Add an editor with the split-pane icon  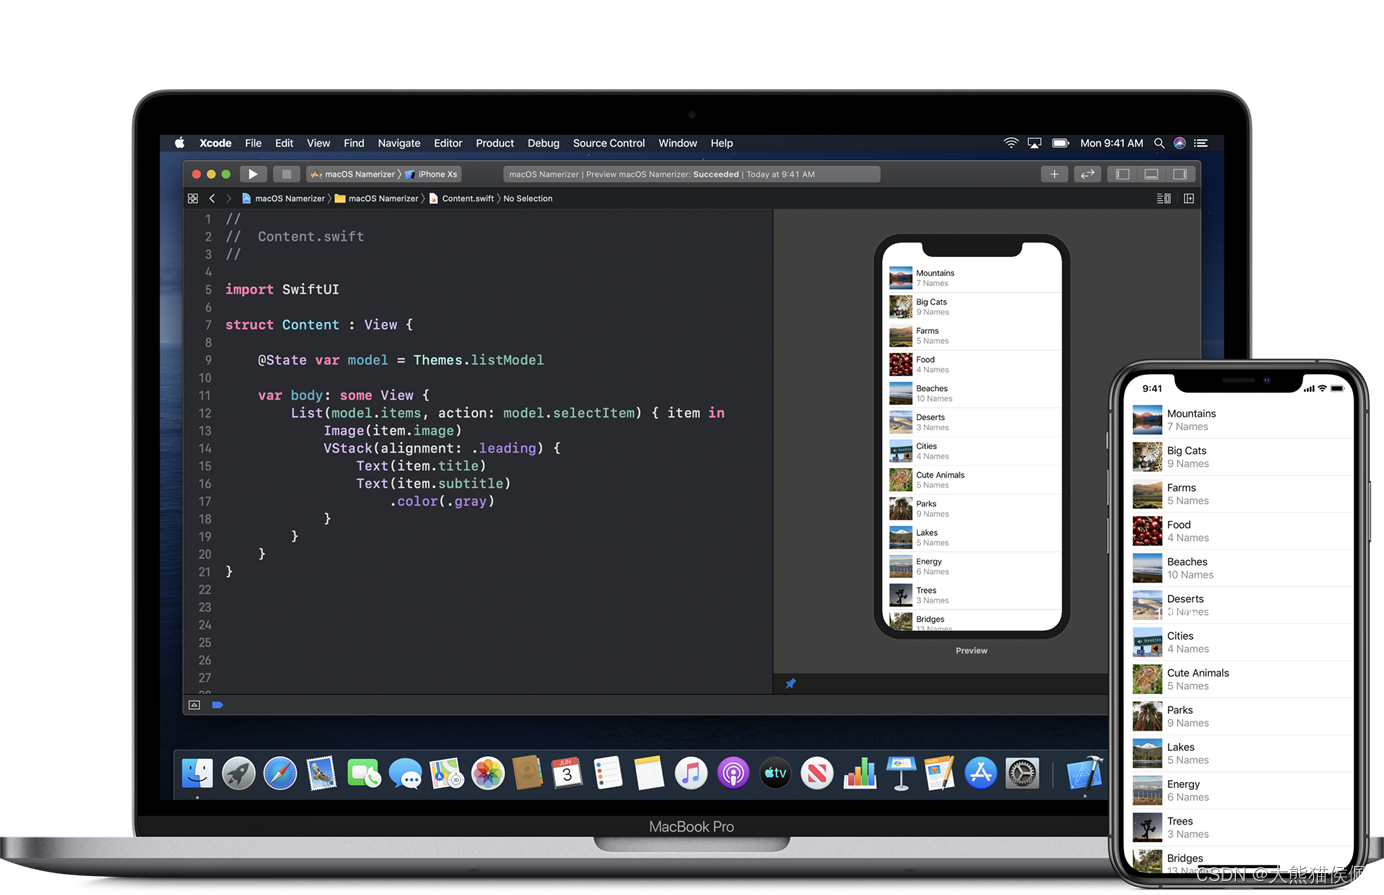point(1189,199)
